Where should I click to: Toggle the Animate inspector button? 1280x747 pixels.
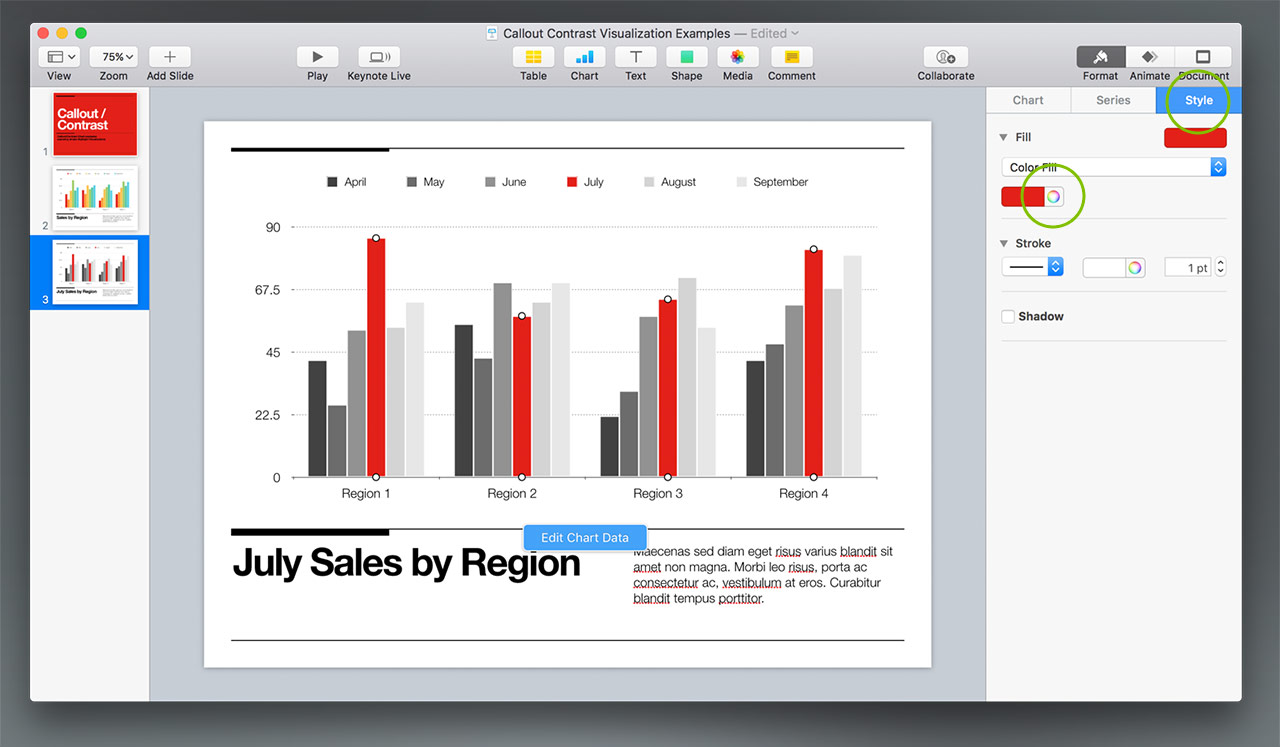coord(1149,57)
